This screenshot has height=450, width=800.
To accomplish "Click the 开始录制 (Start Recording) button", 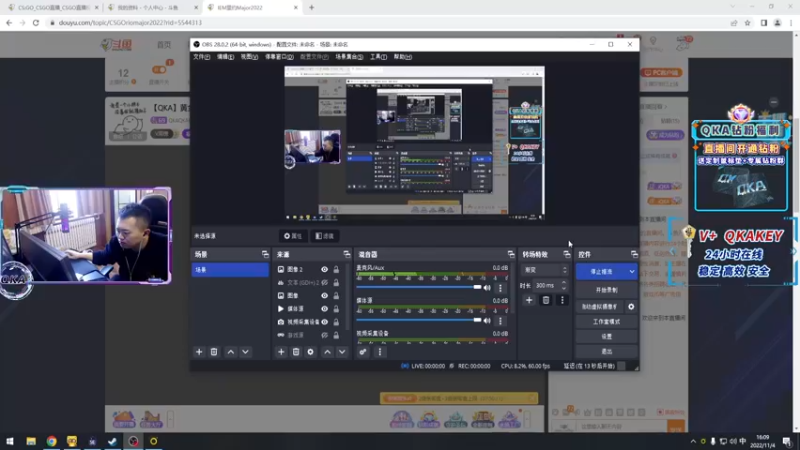I will (607, 290).
